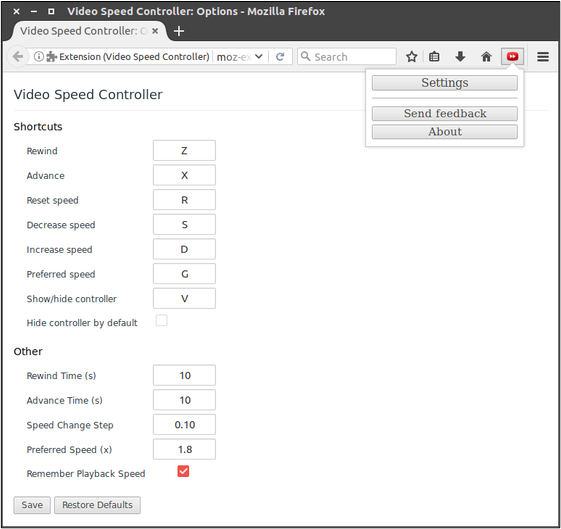
Task: Click Restore Defaults button
Action: [97, 505]
